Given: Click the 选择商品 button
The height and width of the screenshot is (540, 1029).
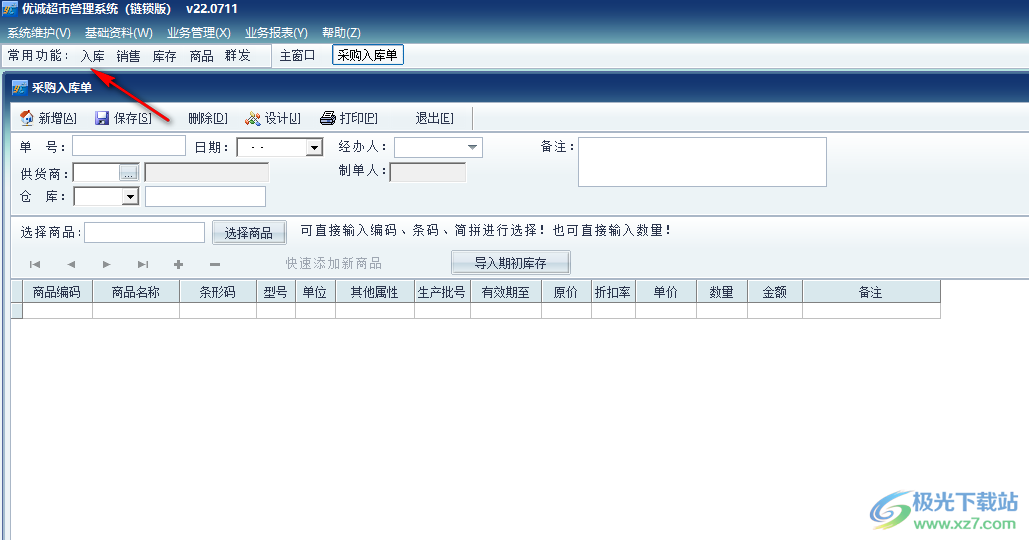Looking at the screenshot, I should 249,233.
